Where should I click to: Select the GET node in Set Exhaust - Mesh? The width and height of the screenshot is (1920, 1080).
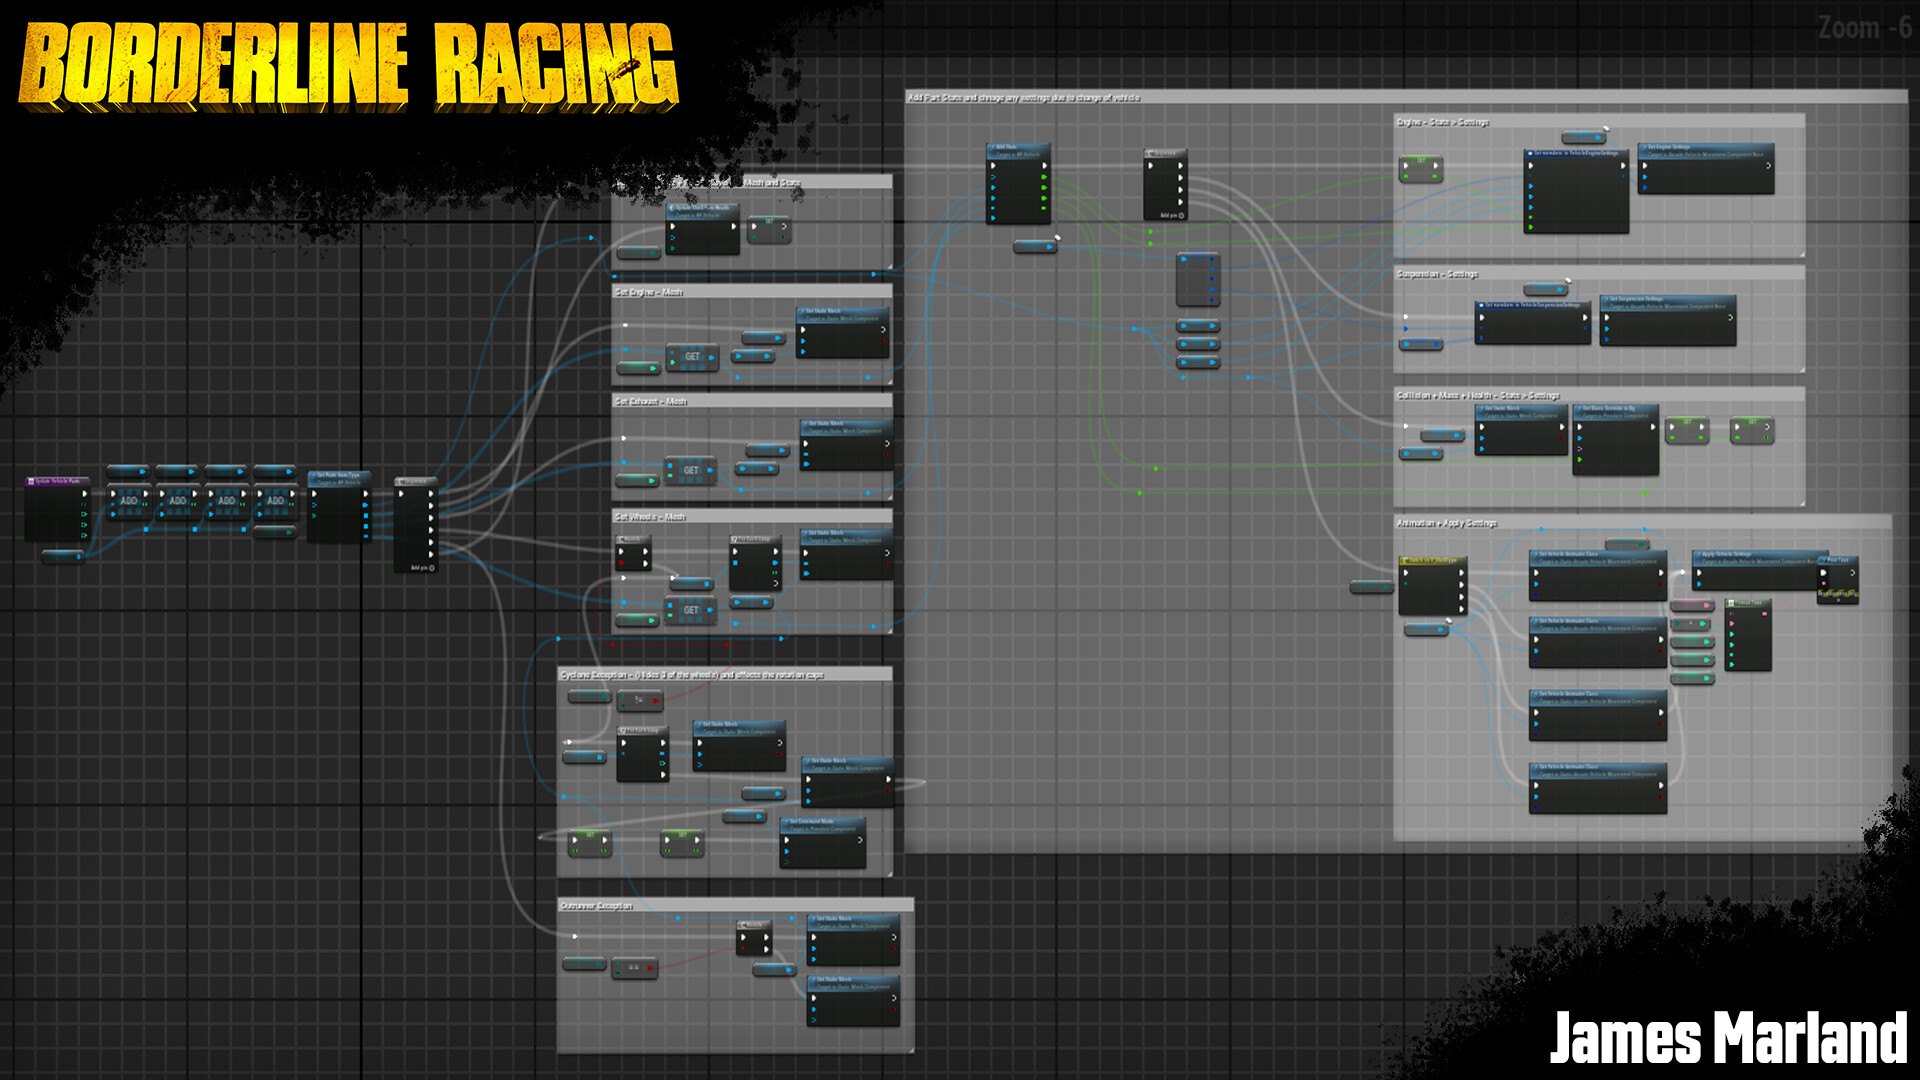(x=691, y=470)
